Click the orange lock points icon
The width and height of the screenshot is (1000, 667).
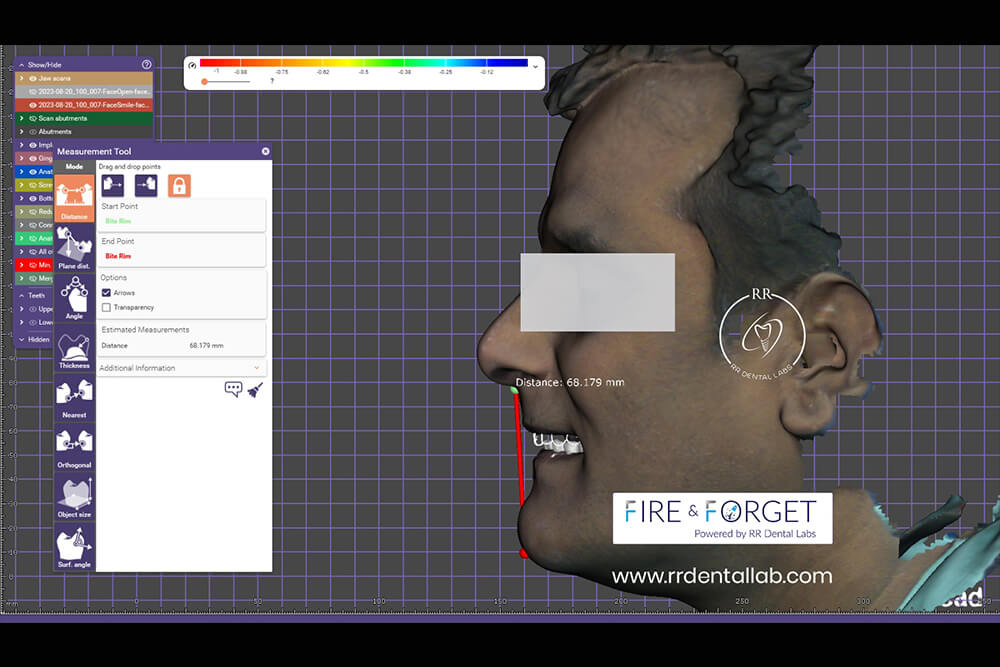tap(179, 185)
